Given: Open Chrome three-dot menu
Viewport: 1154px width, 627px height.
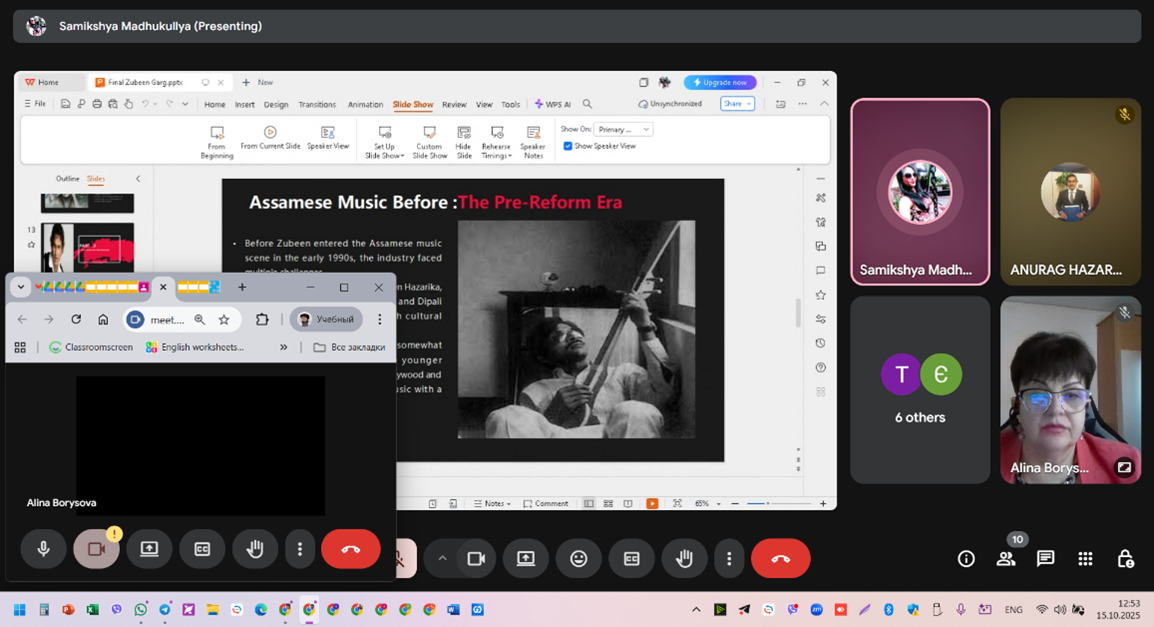Looking at the screenshot, I should pos(380,320).
